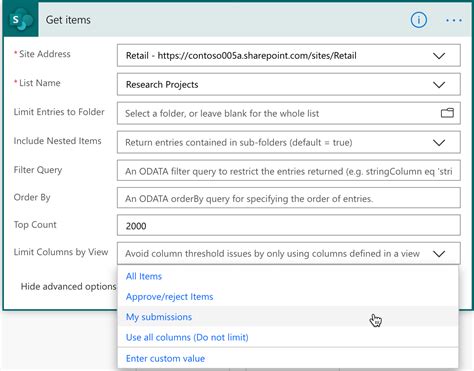Click the Research Projects list name value

pos(162,85)
